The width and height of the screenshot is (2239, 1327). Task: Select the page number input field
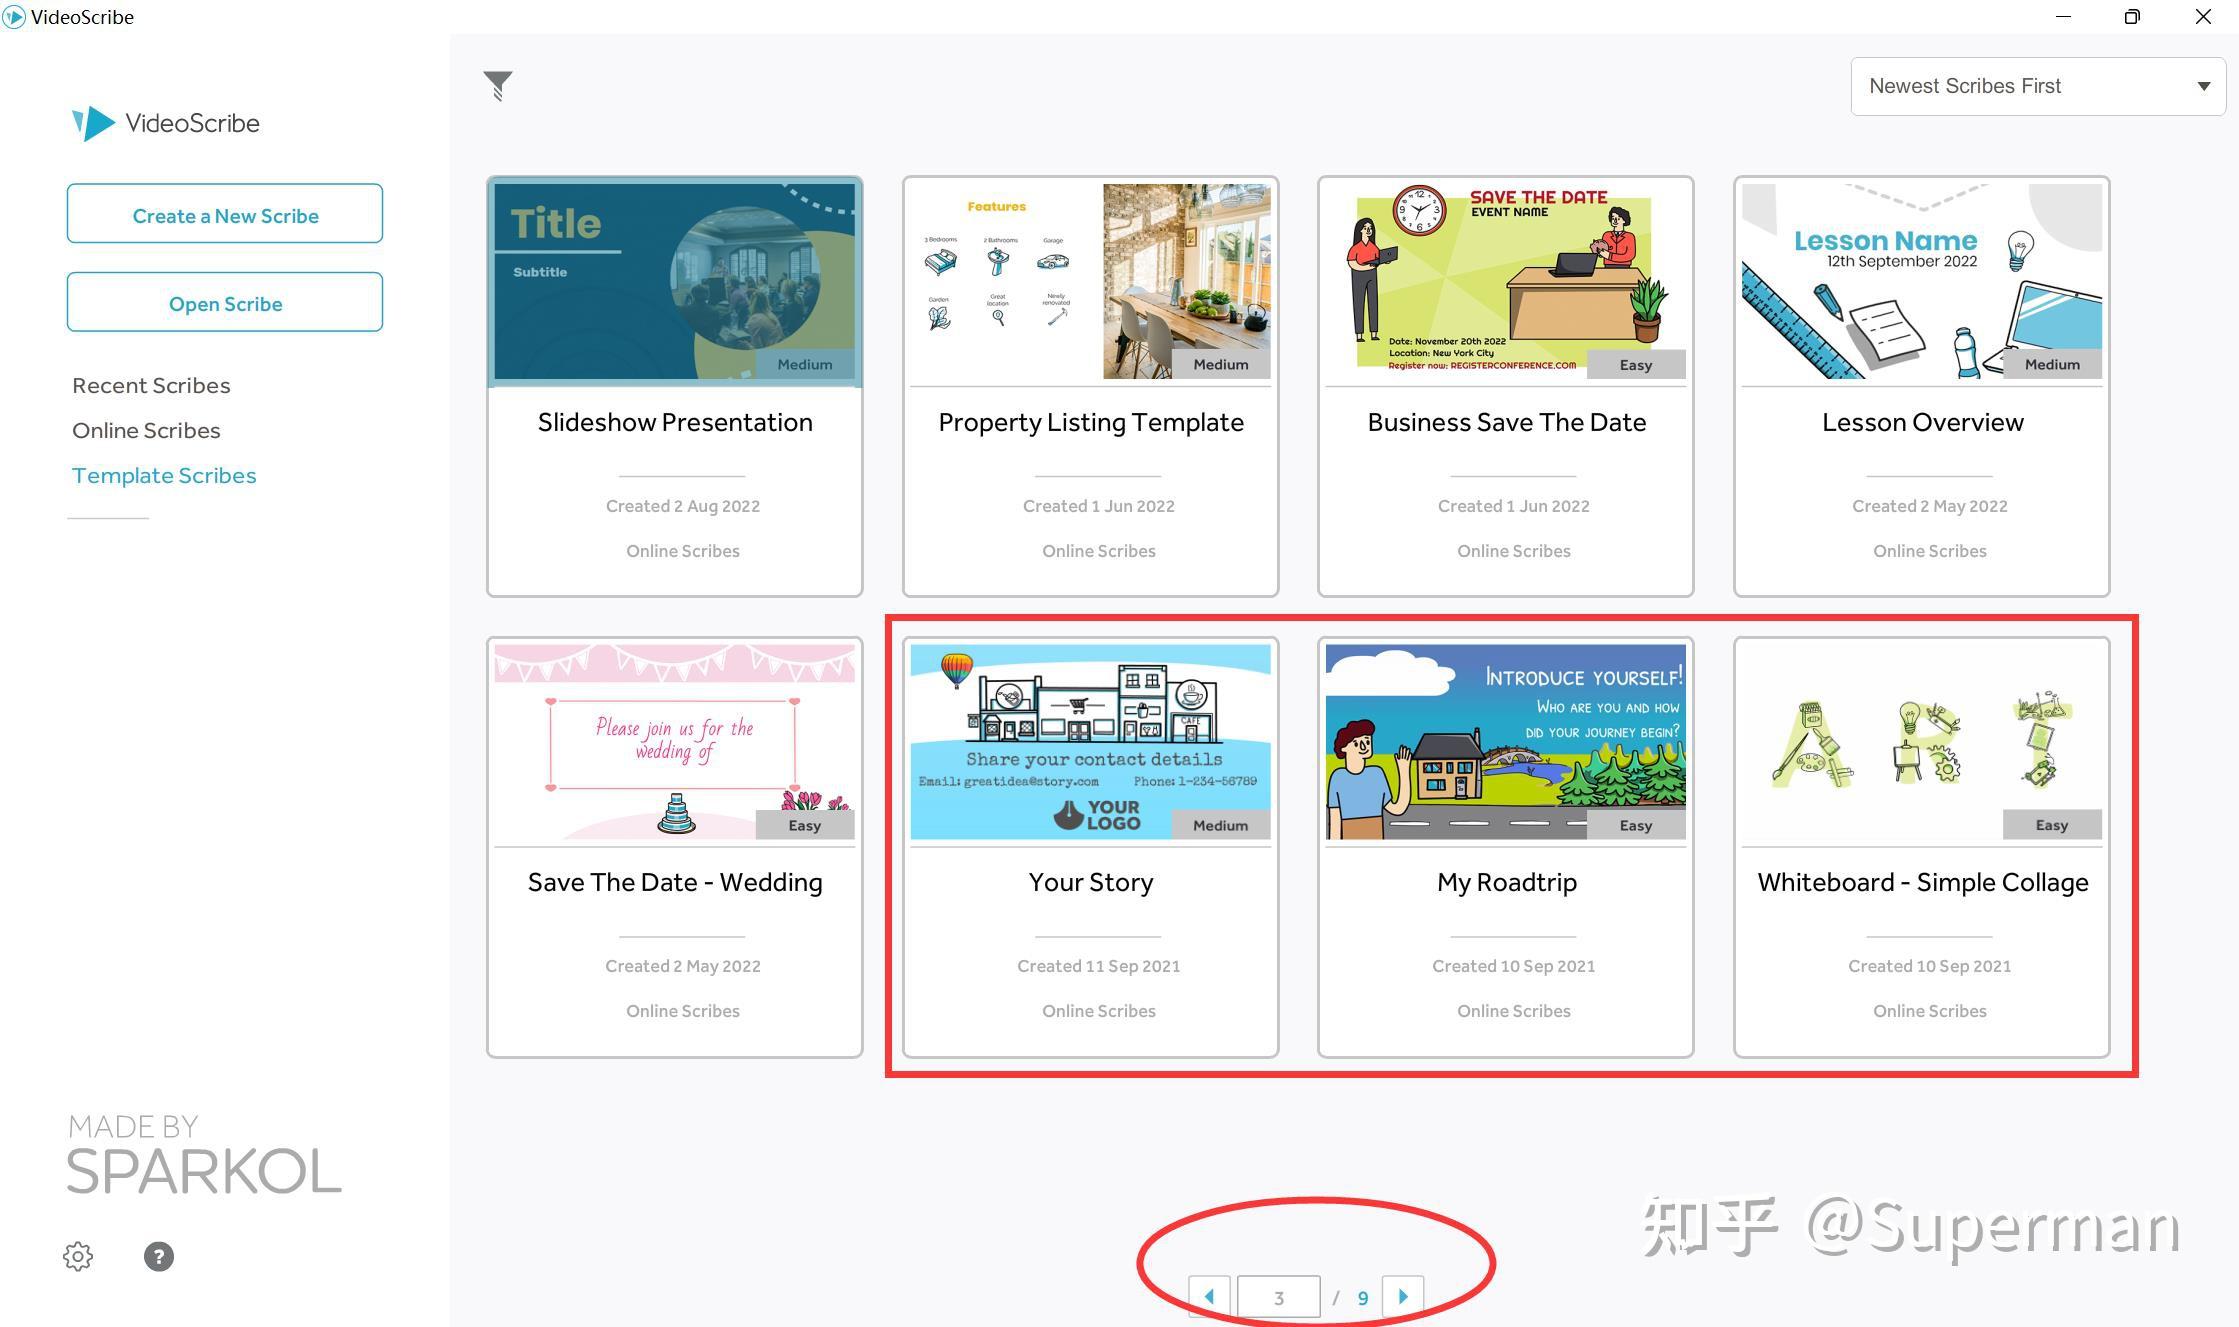[x=1280, y=1295]
